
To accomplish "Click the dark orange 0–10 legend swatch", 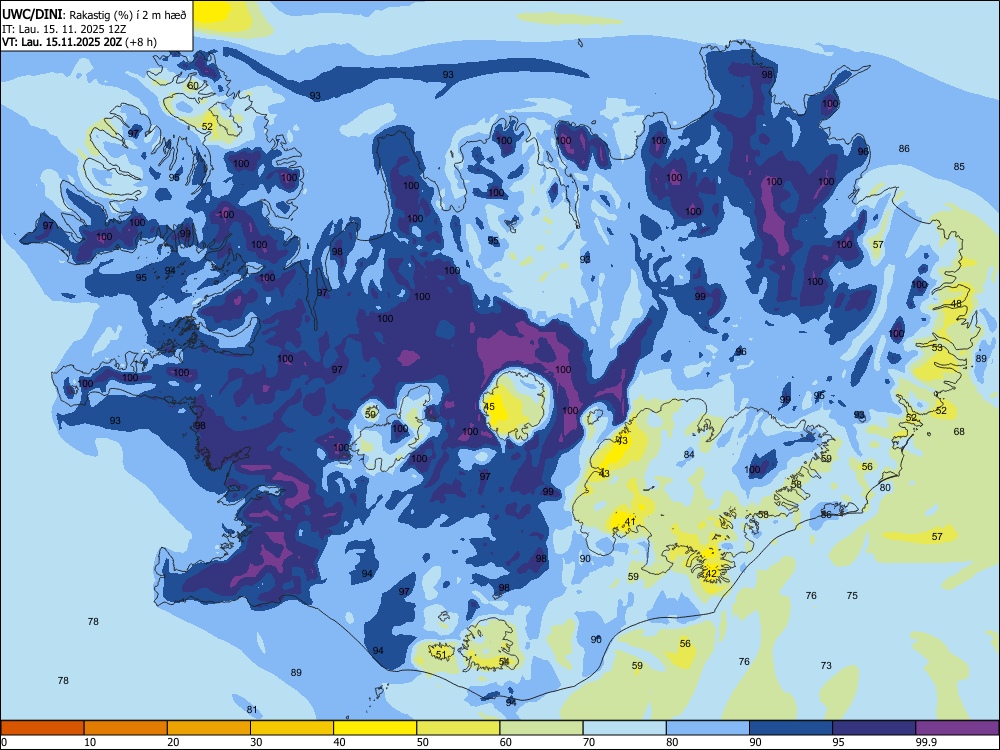I will pyautogui.click(x=42, y=728).
